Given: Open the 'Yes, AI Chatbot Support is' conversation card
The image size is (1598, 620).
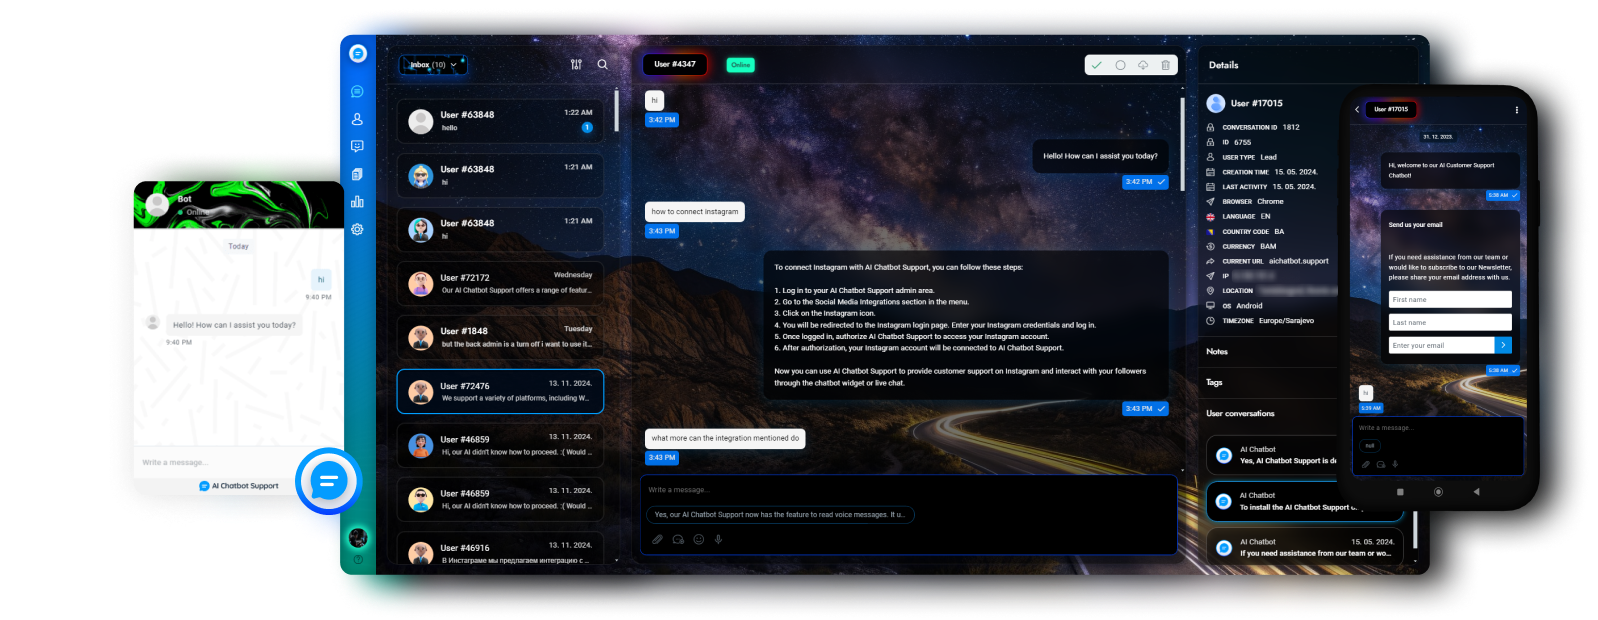Looking at the screenshot, I should (x=1272, y=455).
